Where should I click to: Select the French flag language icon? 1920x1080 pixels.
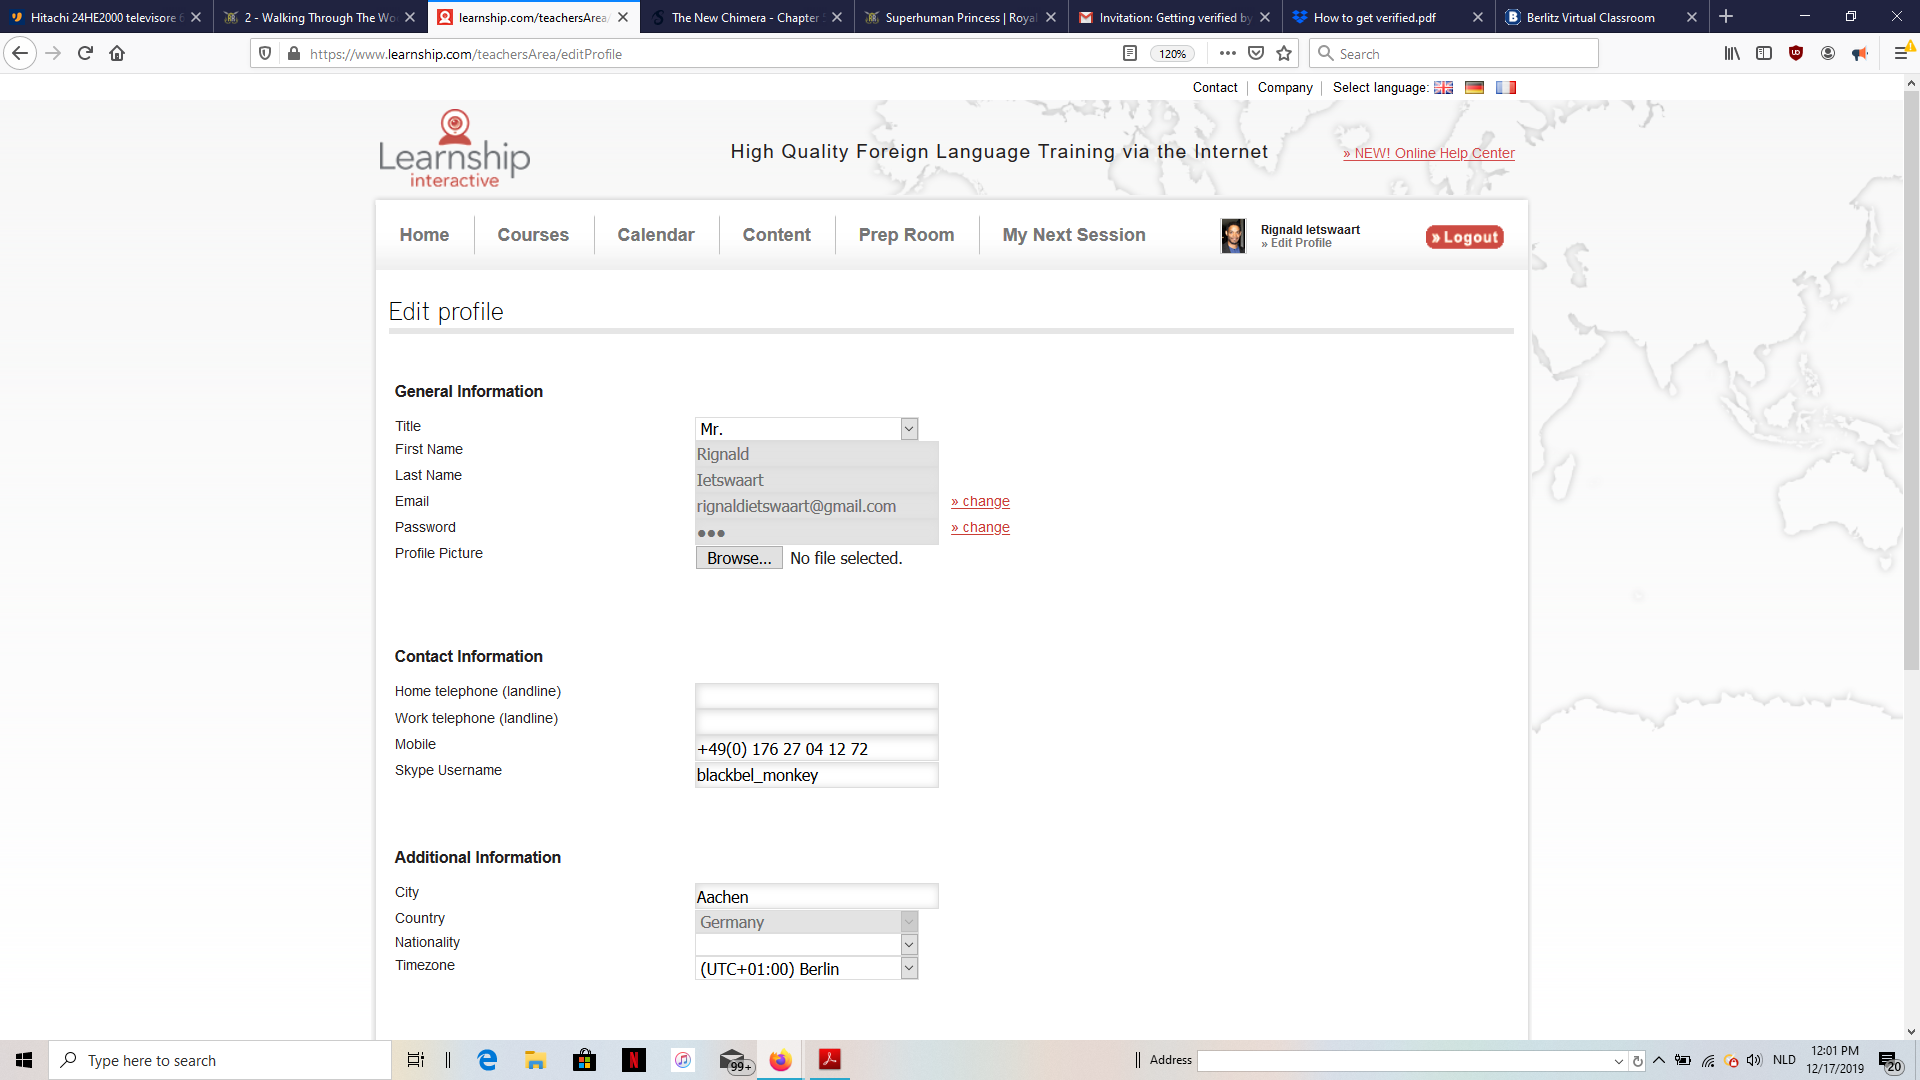[x=1505, y=88]
